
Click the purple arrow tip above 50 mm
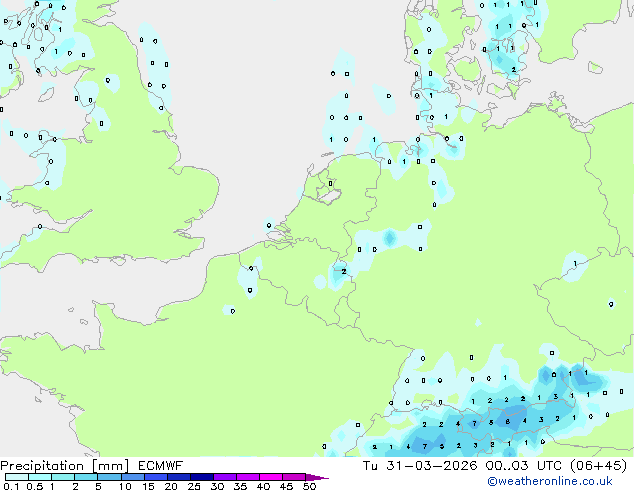[x=317, y=477]
